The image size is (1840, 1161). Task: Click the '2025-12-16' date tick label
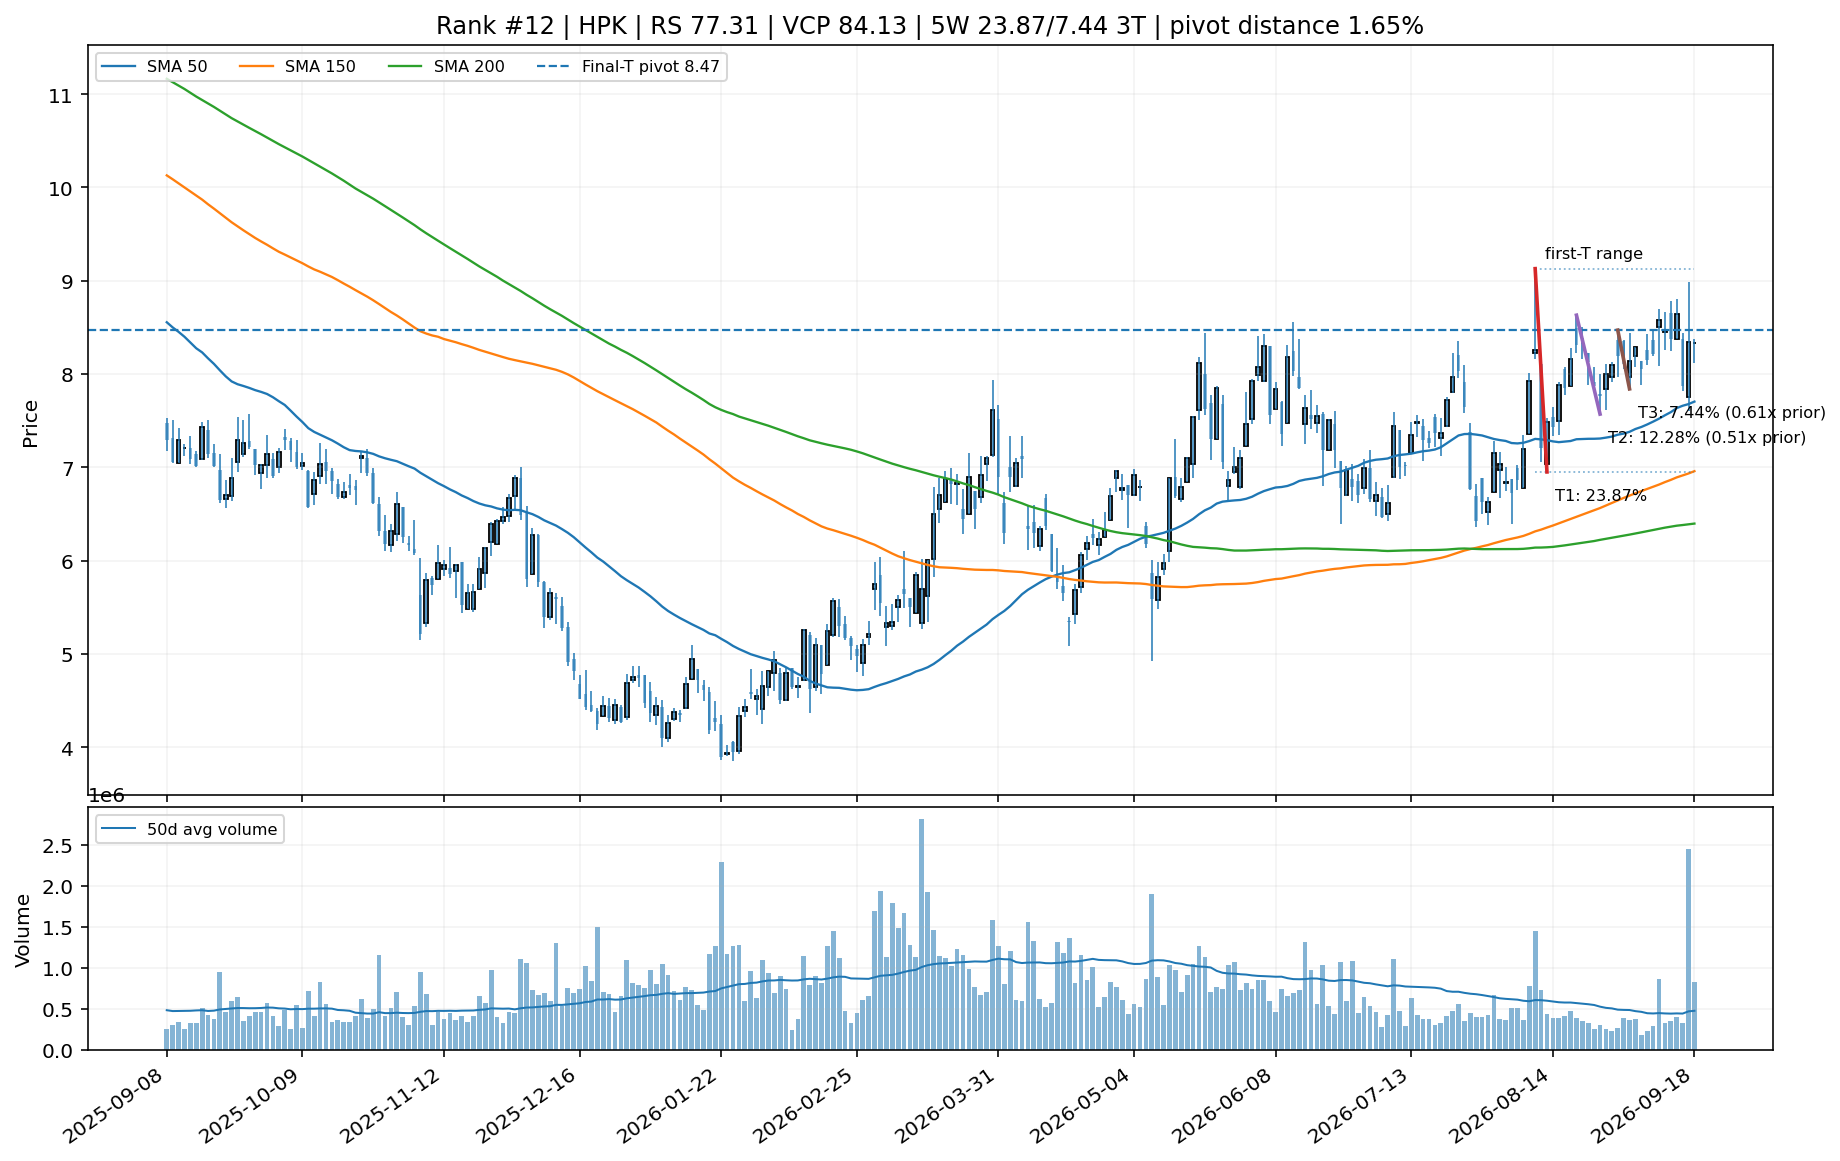[525, 1105]
